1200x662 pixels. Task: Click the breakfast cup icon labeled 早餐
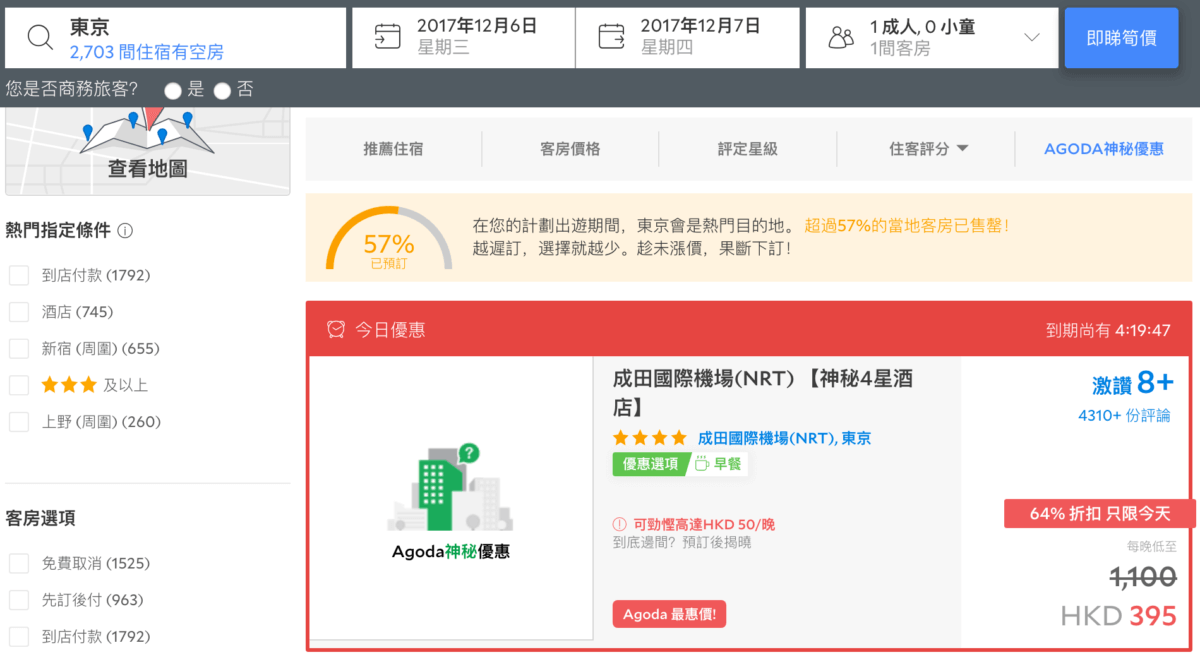(701, 463)
